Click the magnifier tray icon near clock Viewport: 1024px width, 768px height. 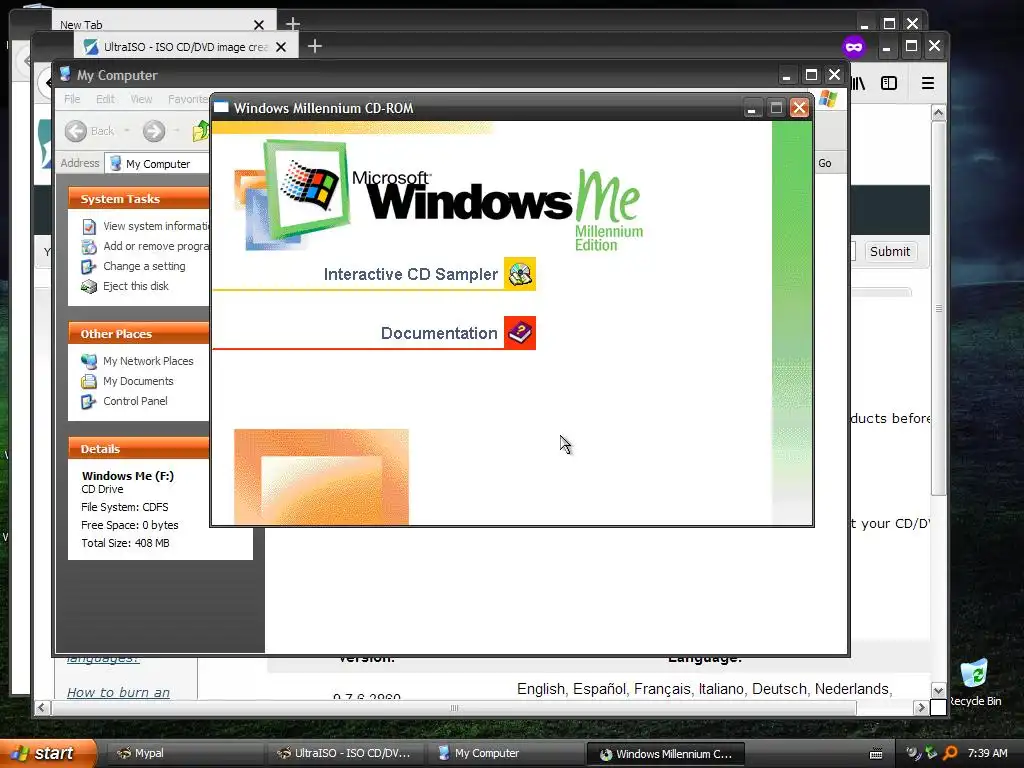point(950,753)
